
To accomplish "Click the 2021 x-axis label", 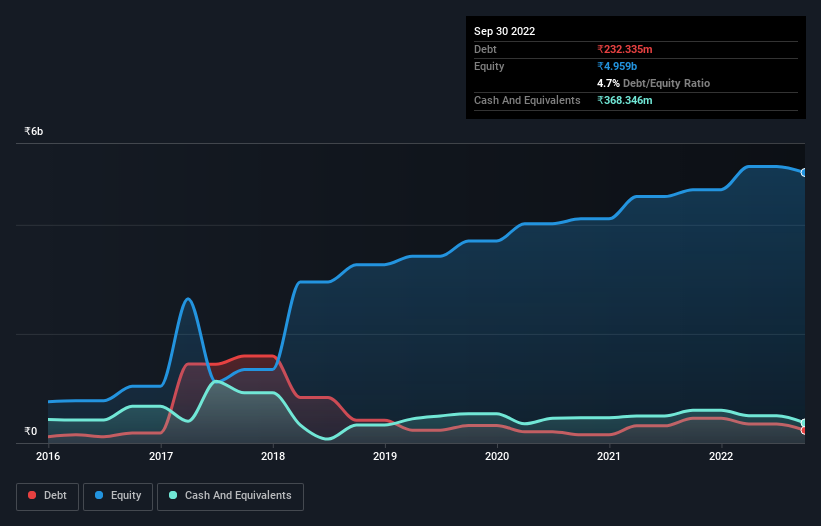I will point(609,456).
